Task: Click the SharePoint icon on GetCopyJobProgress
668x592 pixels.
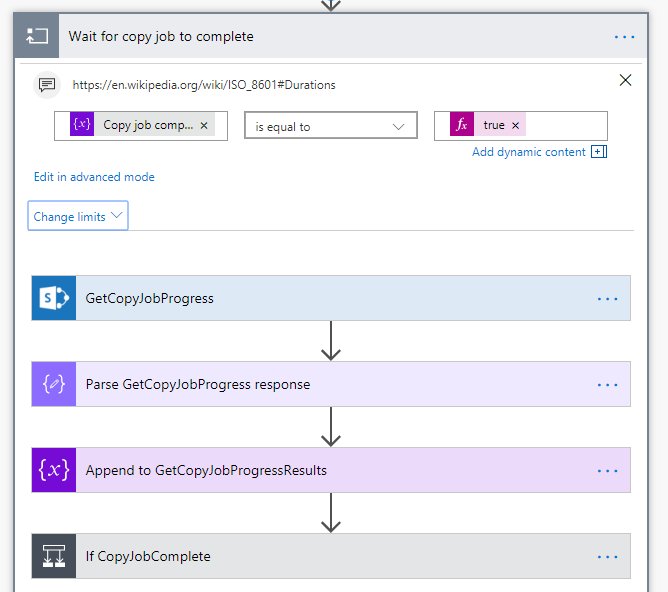Action: (x=54, y=298)
